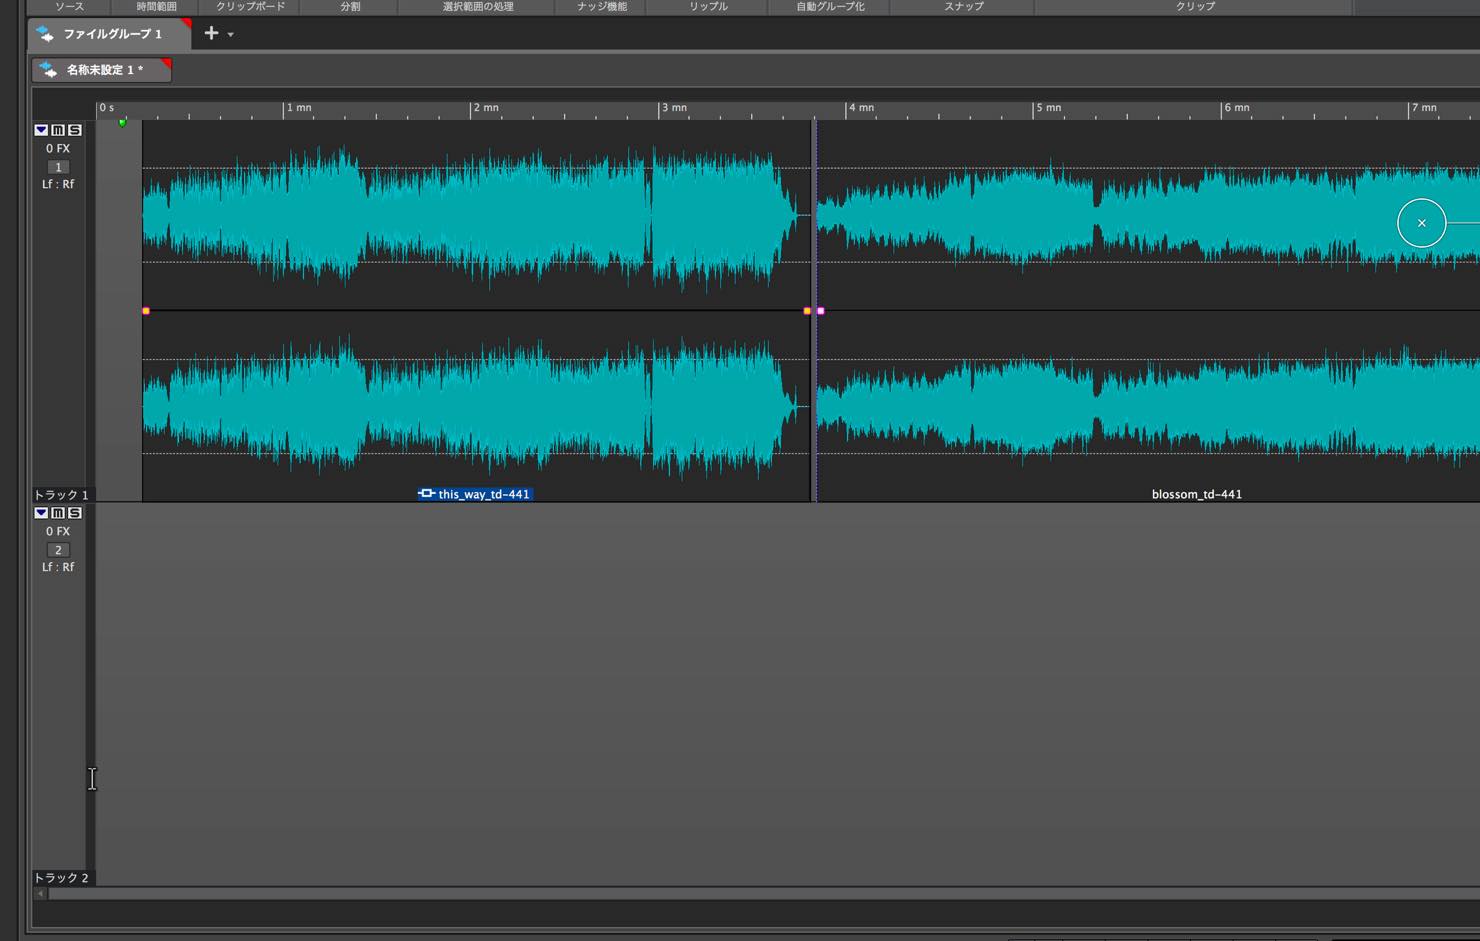The width and height of the screenshot is (1480, 941).
Task: Open the Track 2 dropdown menu arrow
Action: click(x=41, y=513)
